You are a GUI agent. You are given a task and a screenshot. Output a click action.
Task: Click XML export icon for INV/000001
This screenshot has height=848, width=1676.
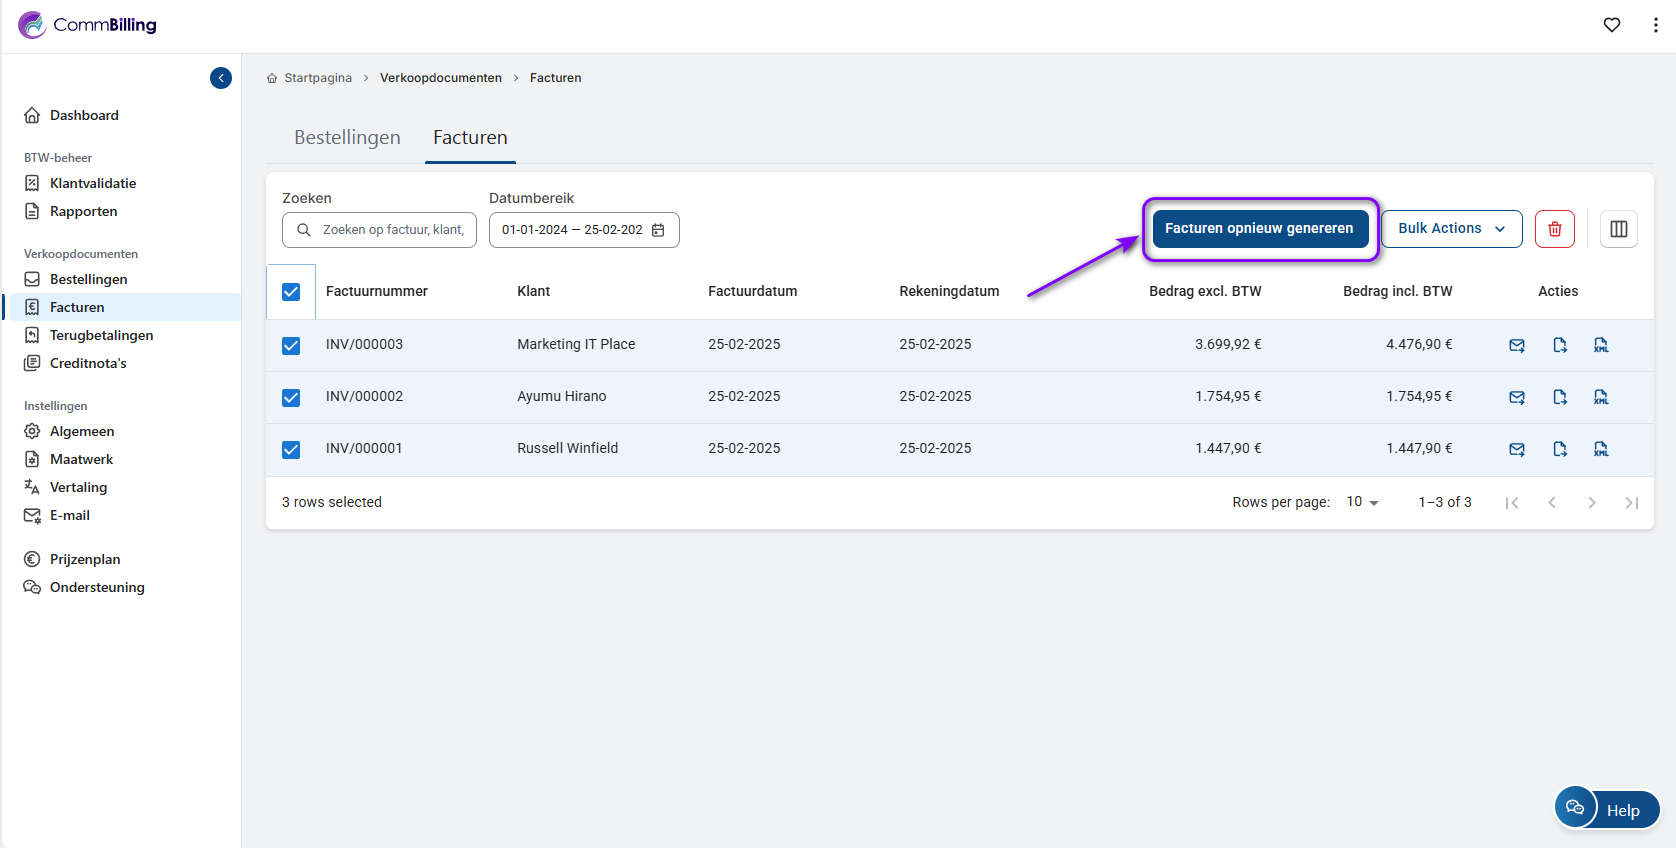[x=1601, y=449]
